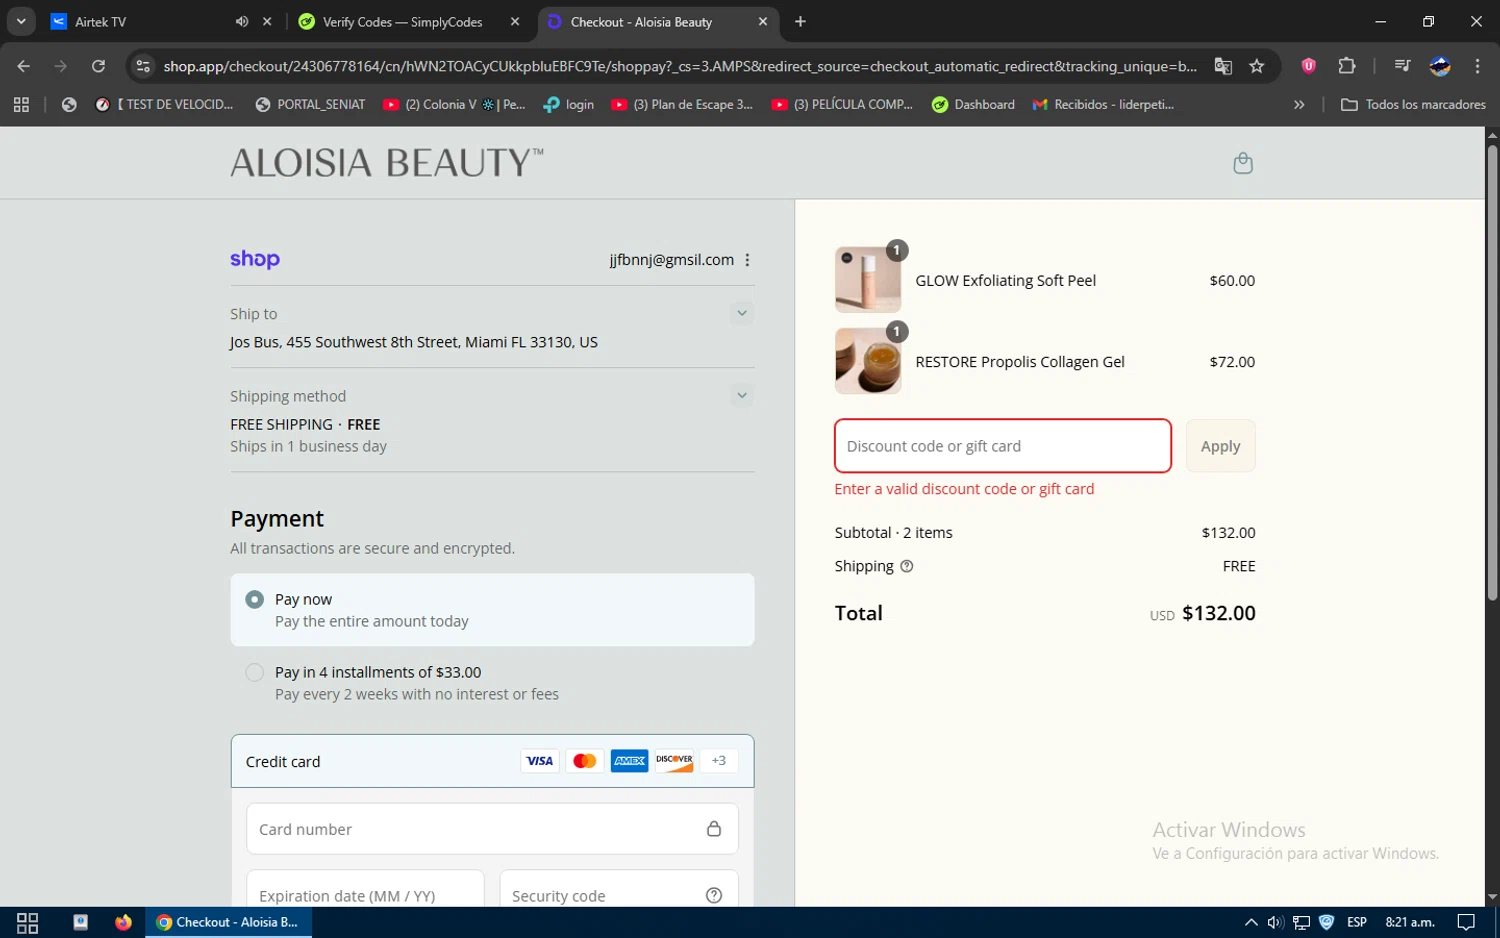The image size is (1500, 938).
Task: Click into the Card number field
Action: tap(492, 828)
